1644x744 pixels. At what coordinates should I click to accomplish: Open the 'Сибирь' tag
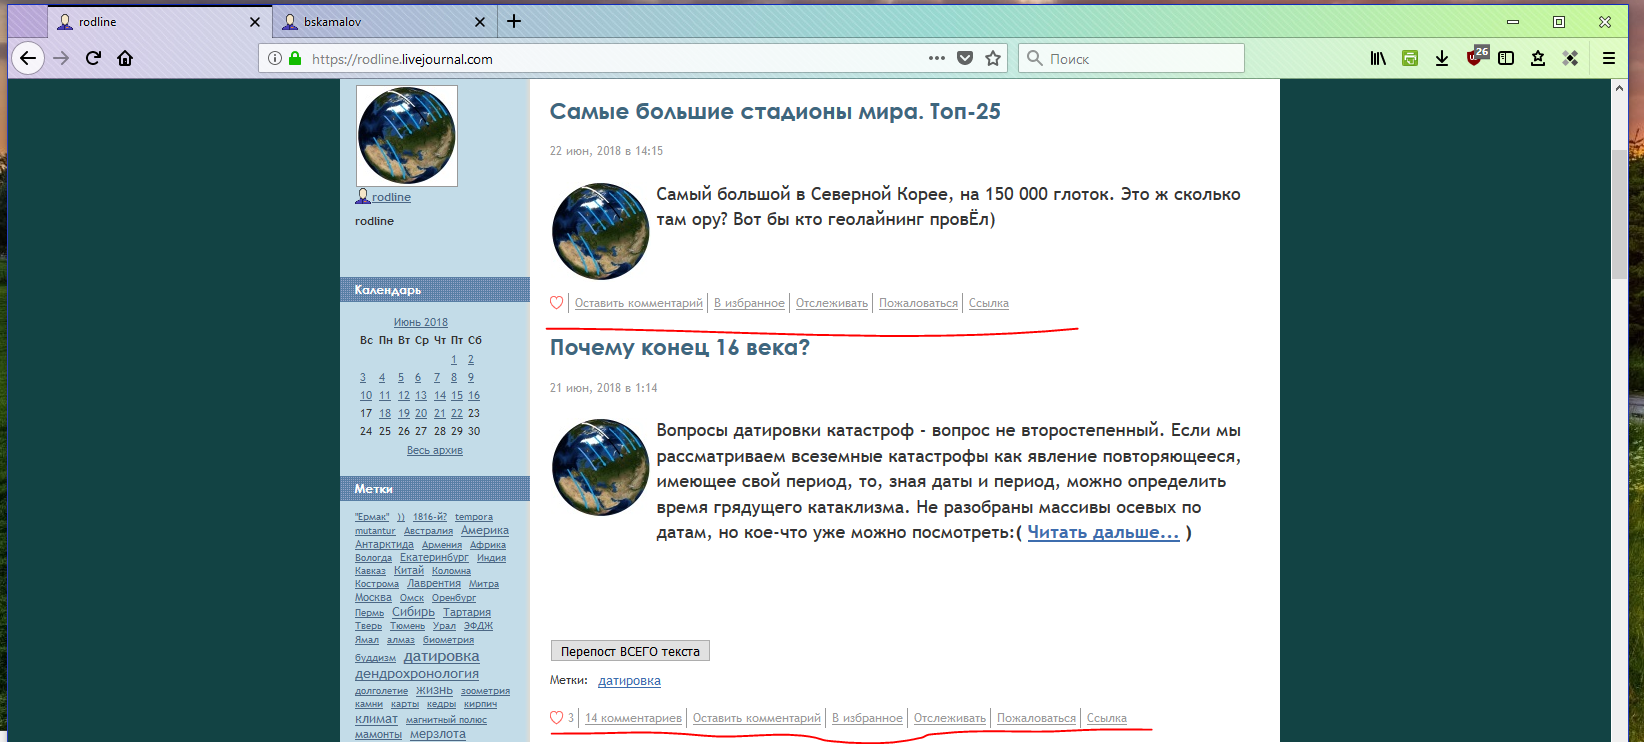pyautogui.click(x=413, y=612)
